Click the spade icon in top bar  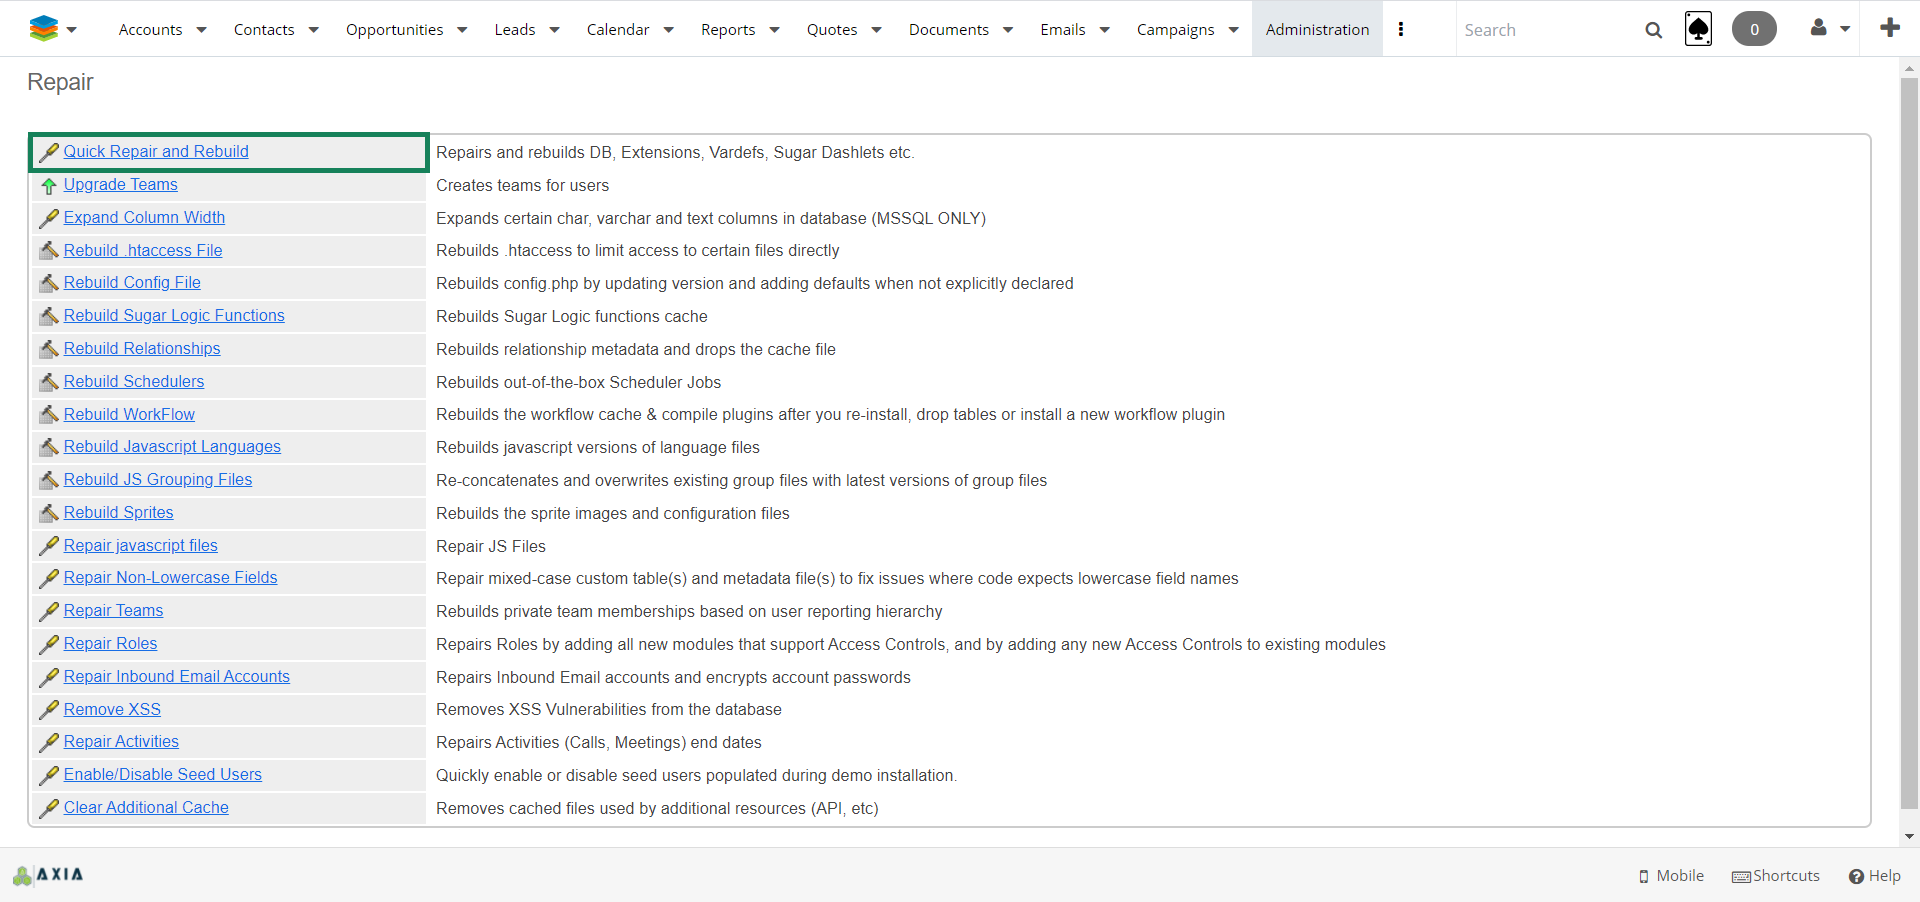click(x=1698, y=29)
